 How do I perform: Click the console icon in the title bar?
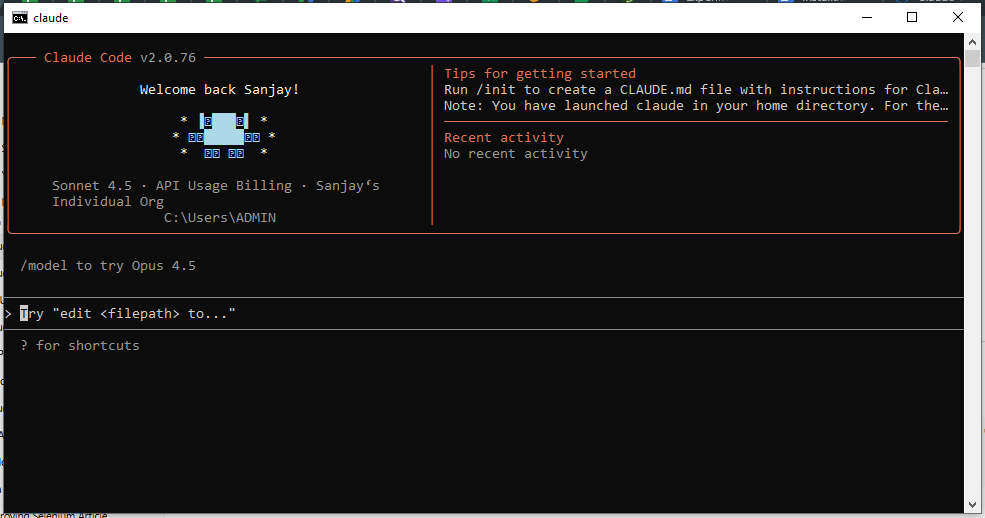tap(19, 17)
